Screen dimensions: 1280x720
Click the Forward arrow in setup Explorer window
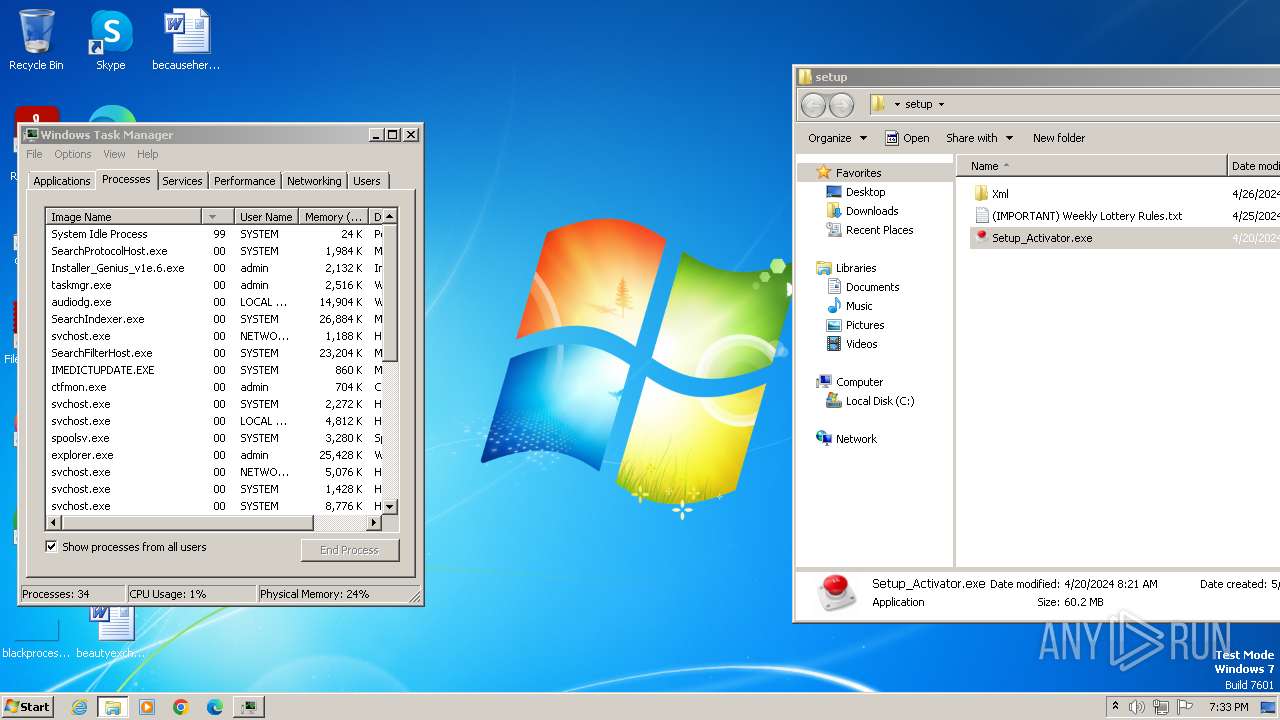point(842,104)
